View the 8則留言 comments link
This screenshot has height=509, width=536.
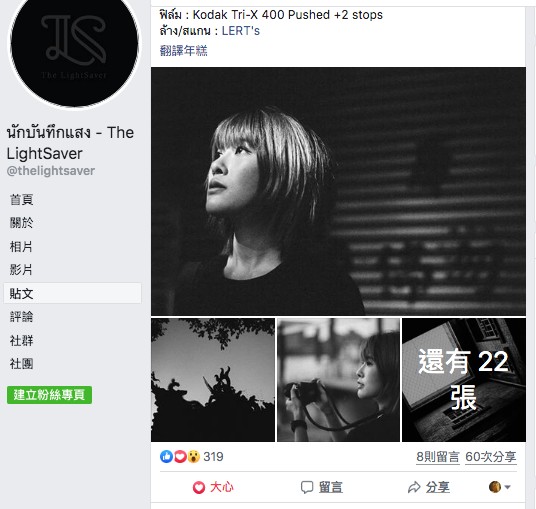[x=438, y=457]
